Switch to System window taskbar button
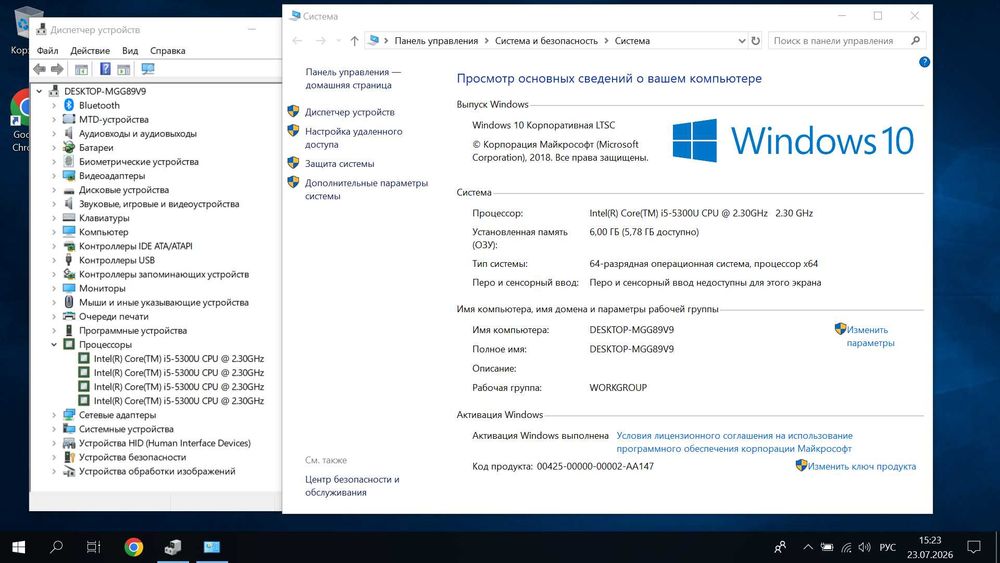Screen dimensions: 1000x563 [x=212, y=547]
